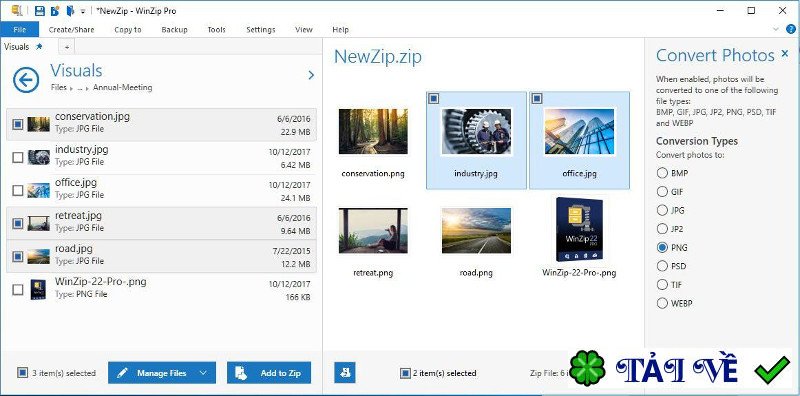This screenshot has height=396, width=800.
Task: Click the office.jpg file icon in list
Action: [39, 190]
